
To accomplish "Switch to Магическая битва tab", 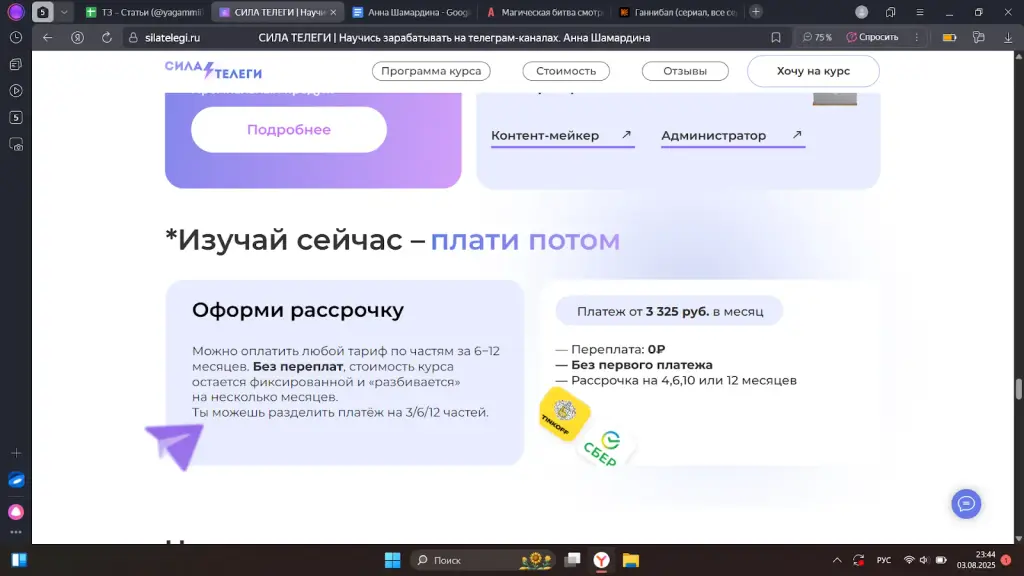I will point(543,12).
